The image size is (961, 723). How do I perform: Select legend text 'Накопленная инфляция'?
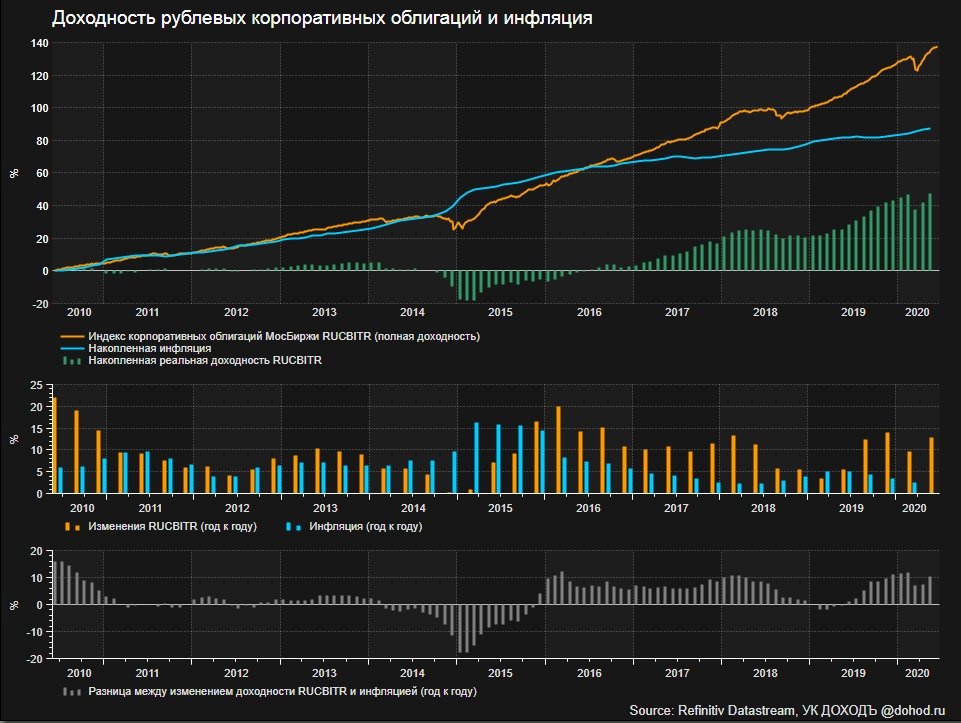click(x=150, y=349)
